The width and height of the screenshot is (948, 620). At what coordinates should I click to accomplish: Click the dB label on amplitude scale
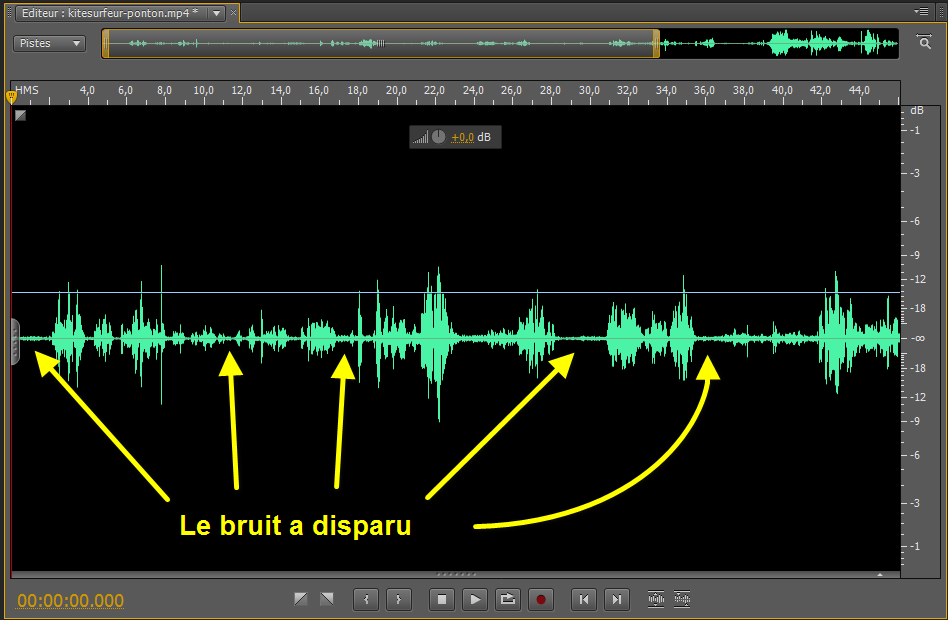(x=917, y=111)
